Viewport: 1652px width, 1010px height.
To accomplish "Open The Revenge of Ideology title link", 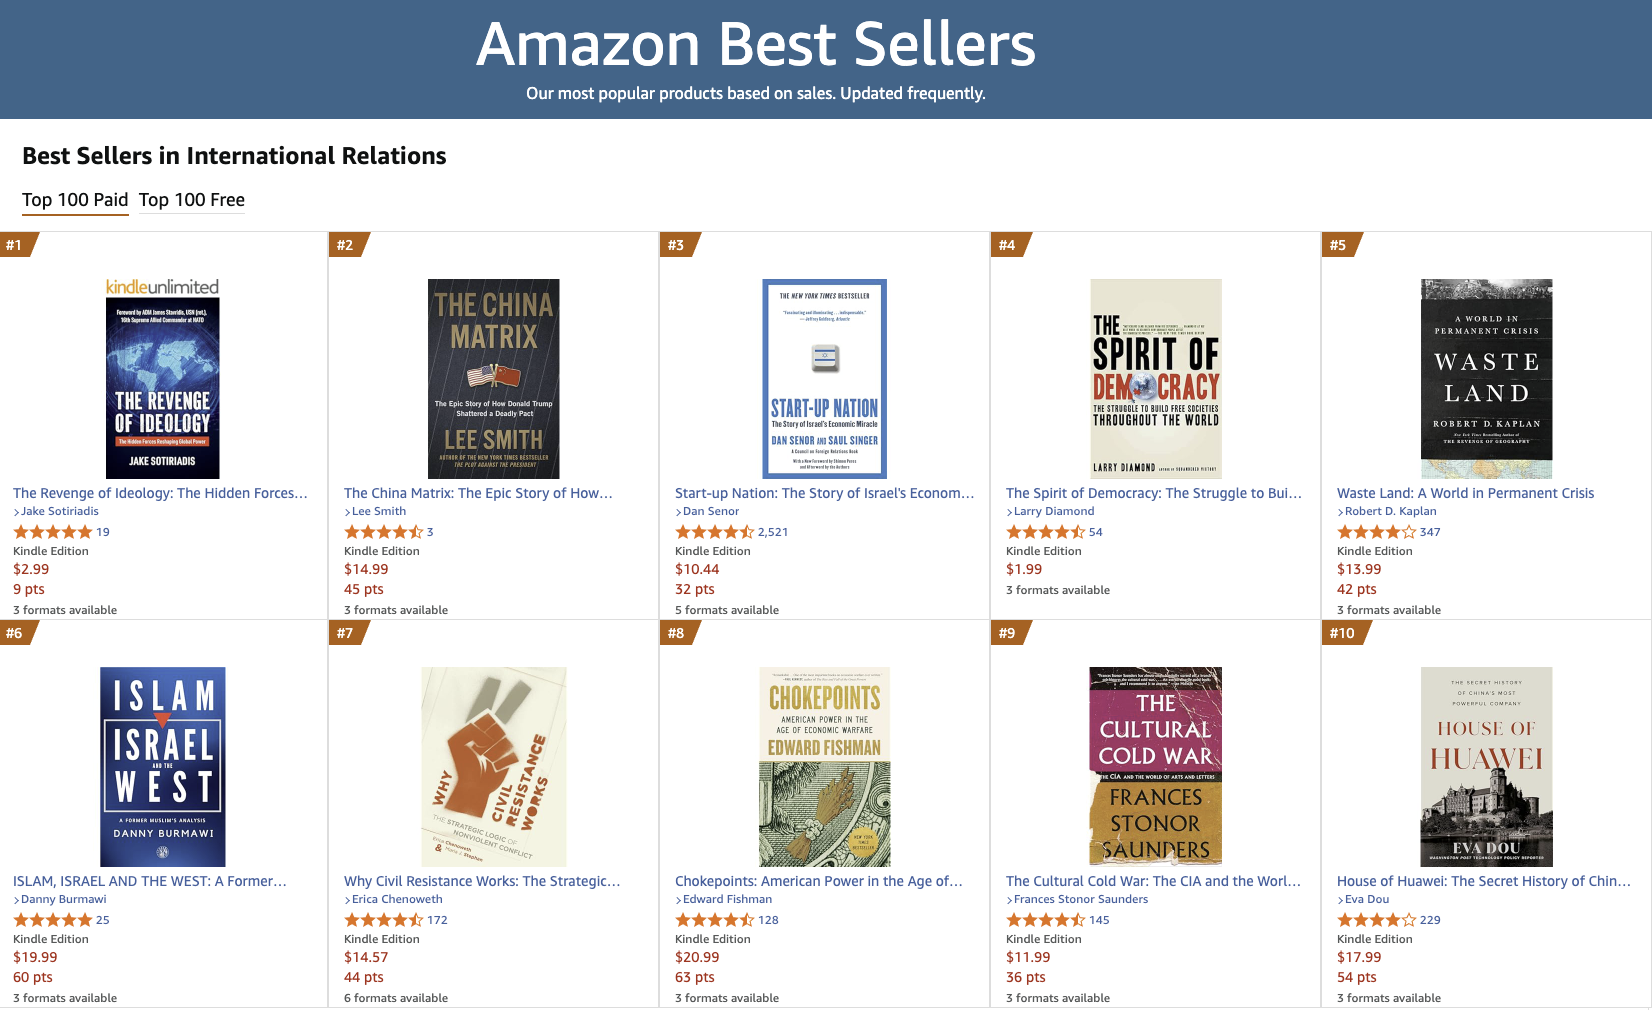I will [160, 493].
